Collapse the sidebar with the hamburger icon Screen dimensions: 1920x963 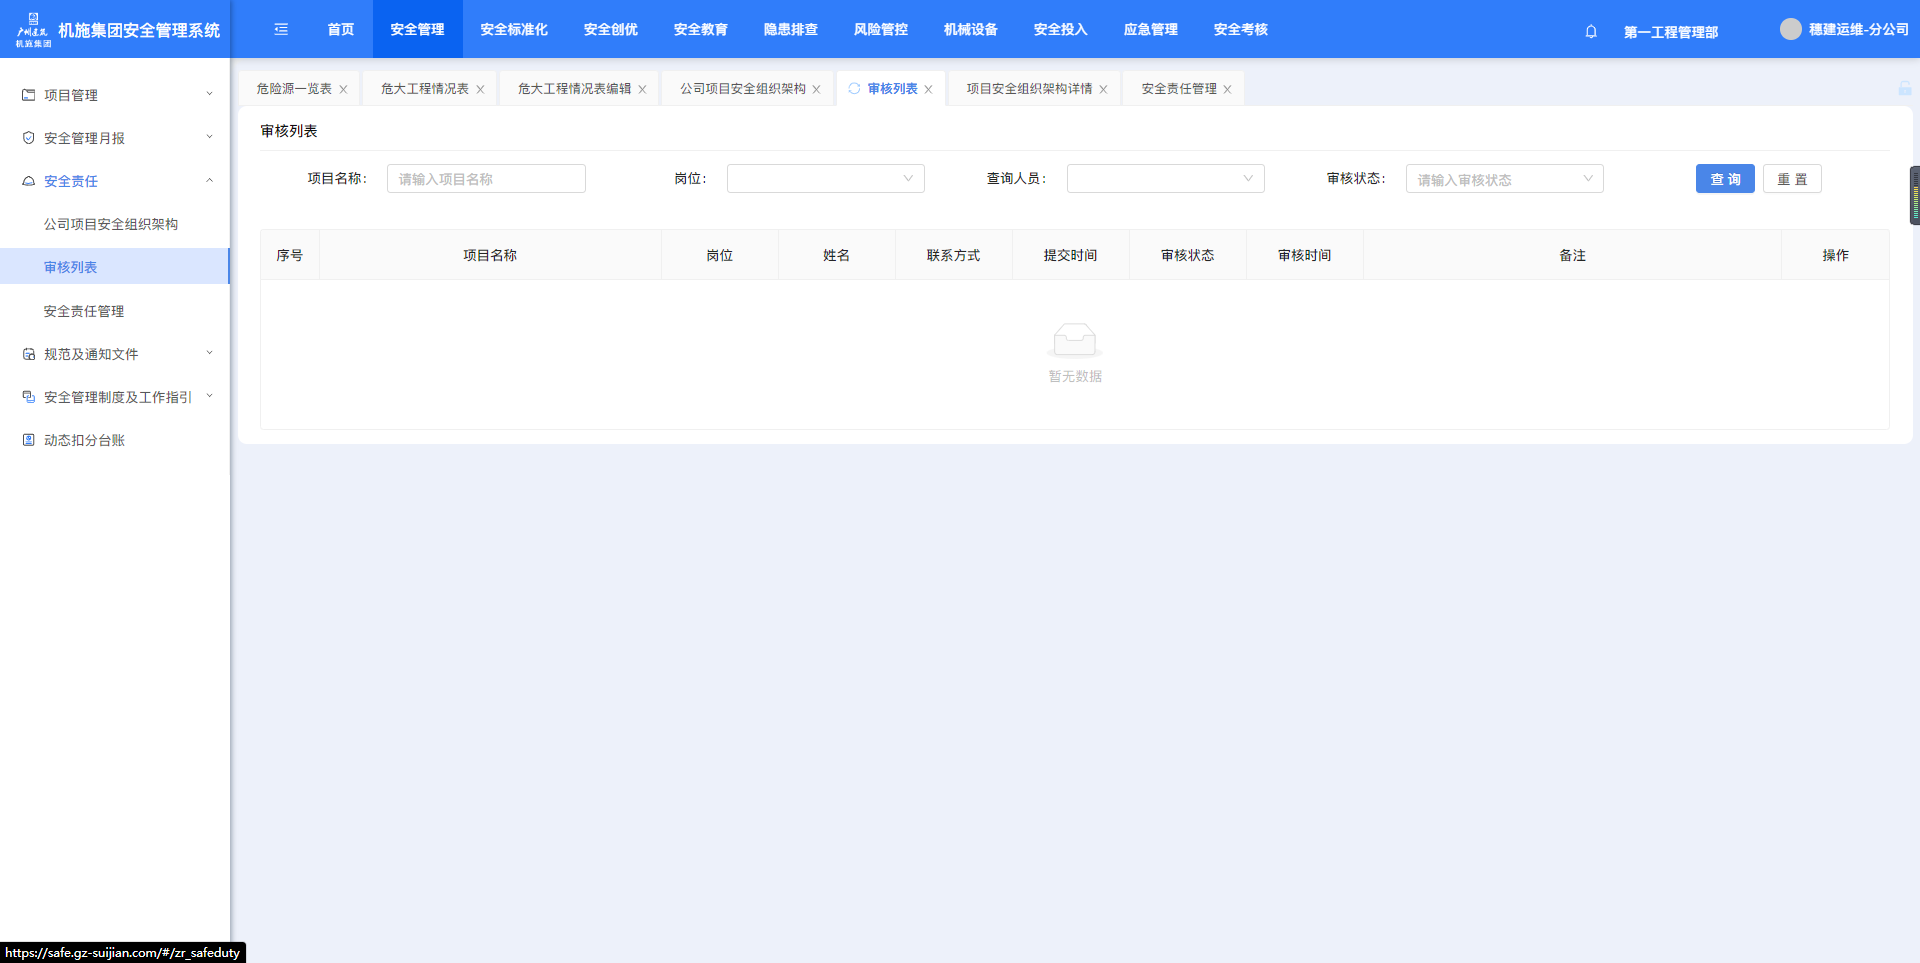(x=281, y=30)
